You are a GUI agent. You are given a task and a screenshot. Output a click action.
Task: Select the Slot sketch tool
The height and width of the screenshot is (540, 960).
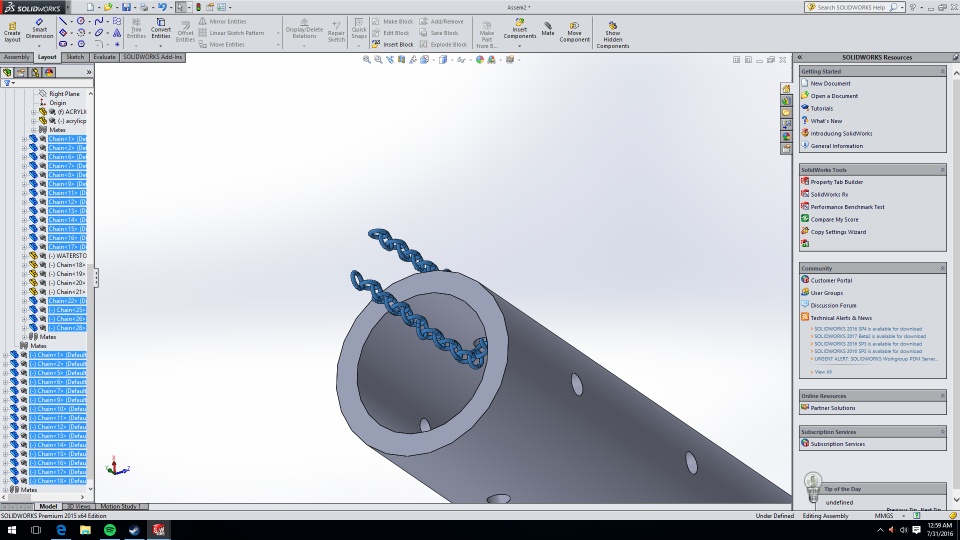(x=62, y=44)
